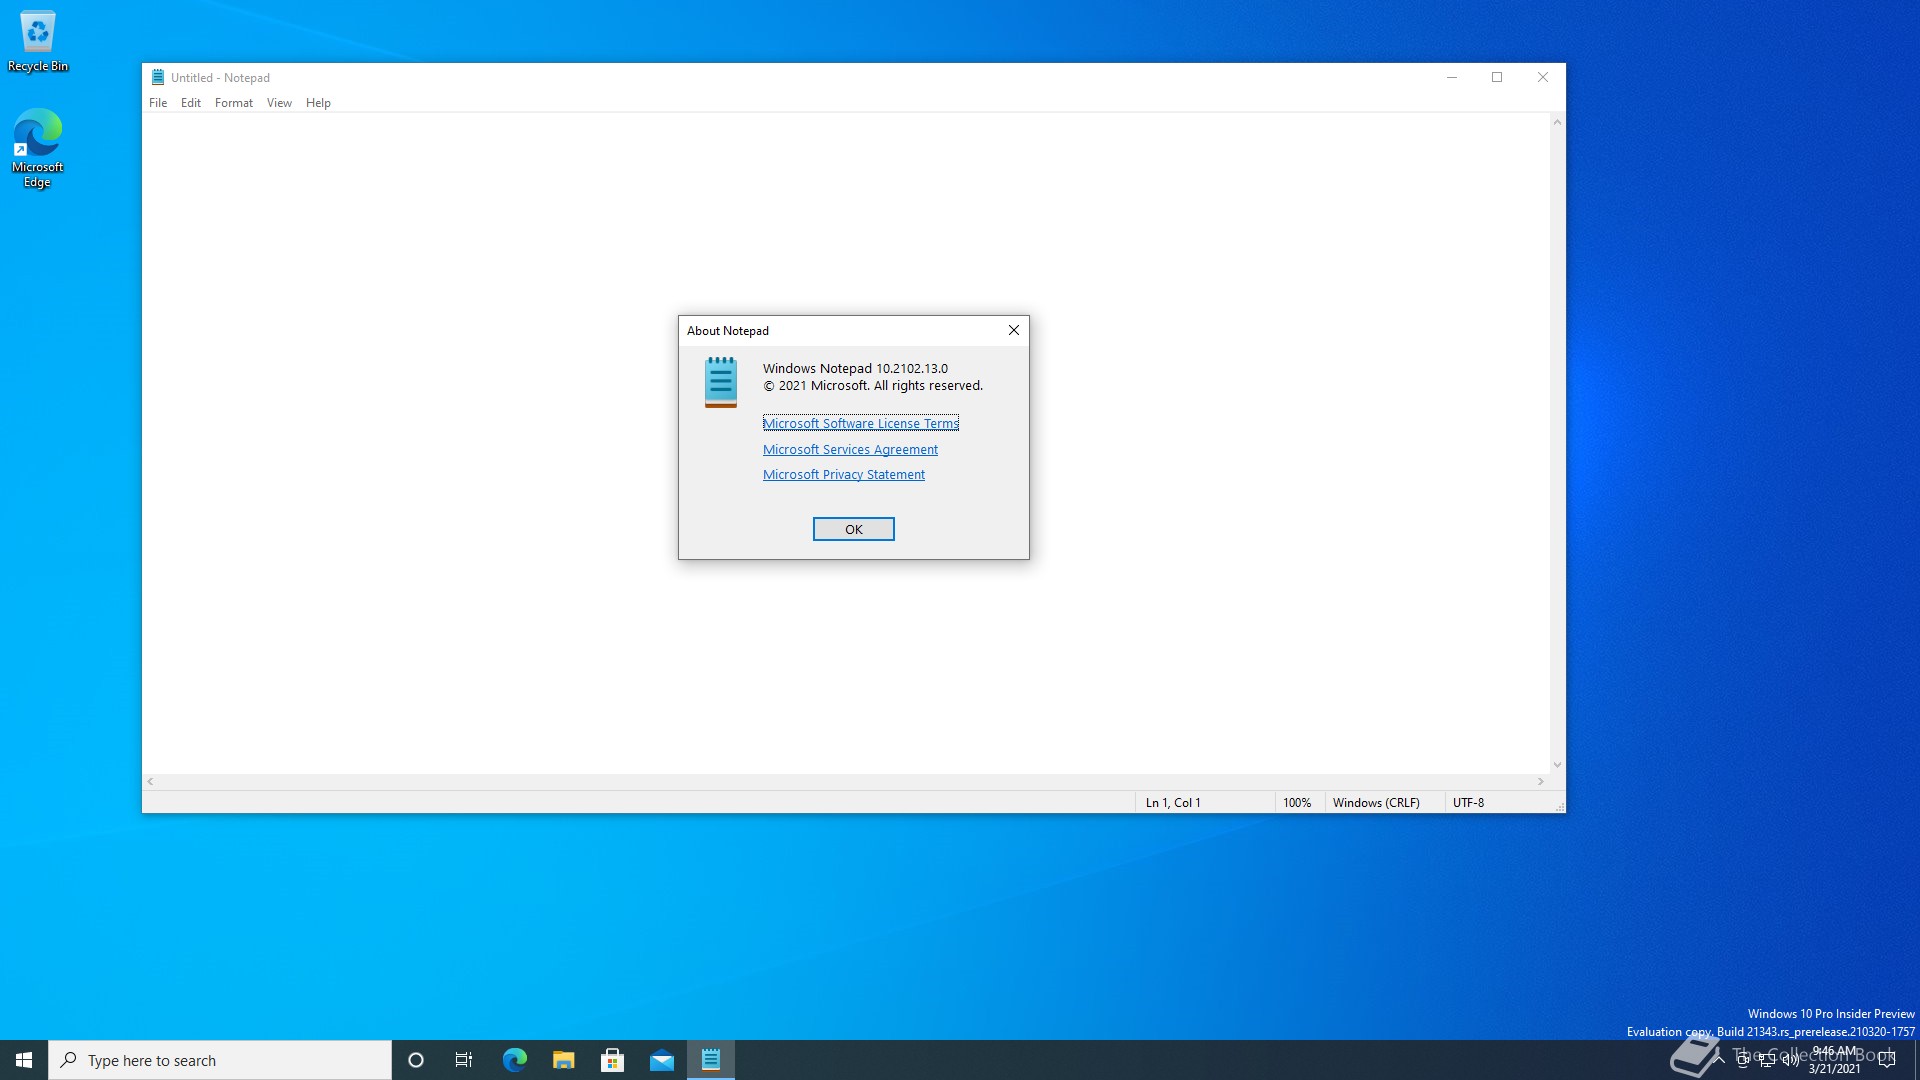Click the 100% zoom status entry
This screenshot has height=1080, width=1920.
[1297, 802]
